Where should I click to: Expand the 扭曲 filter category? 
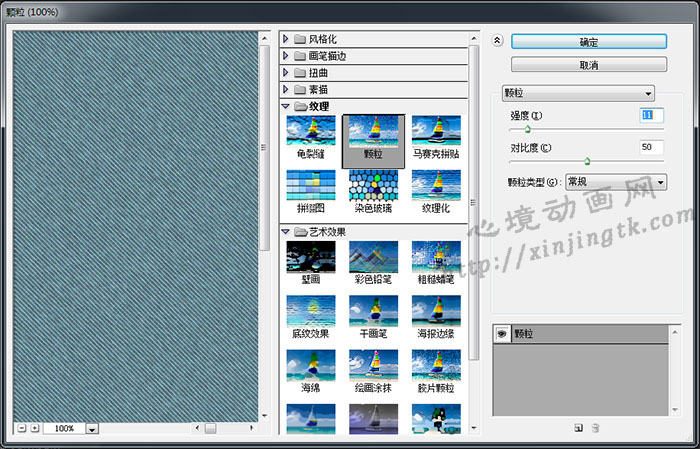(287, 73)
